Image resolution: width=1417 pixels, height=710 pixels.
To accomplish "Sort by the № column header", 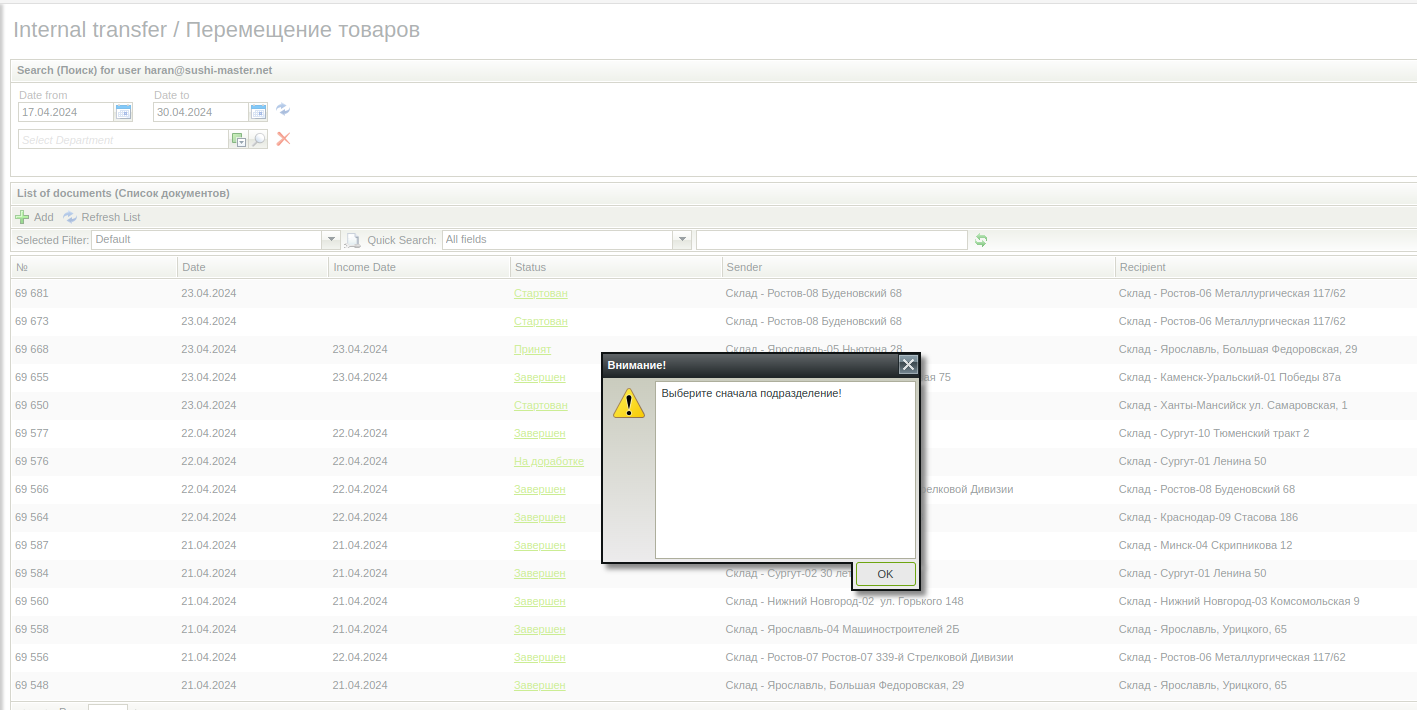I will click(94, 267).
